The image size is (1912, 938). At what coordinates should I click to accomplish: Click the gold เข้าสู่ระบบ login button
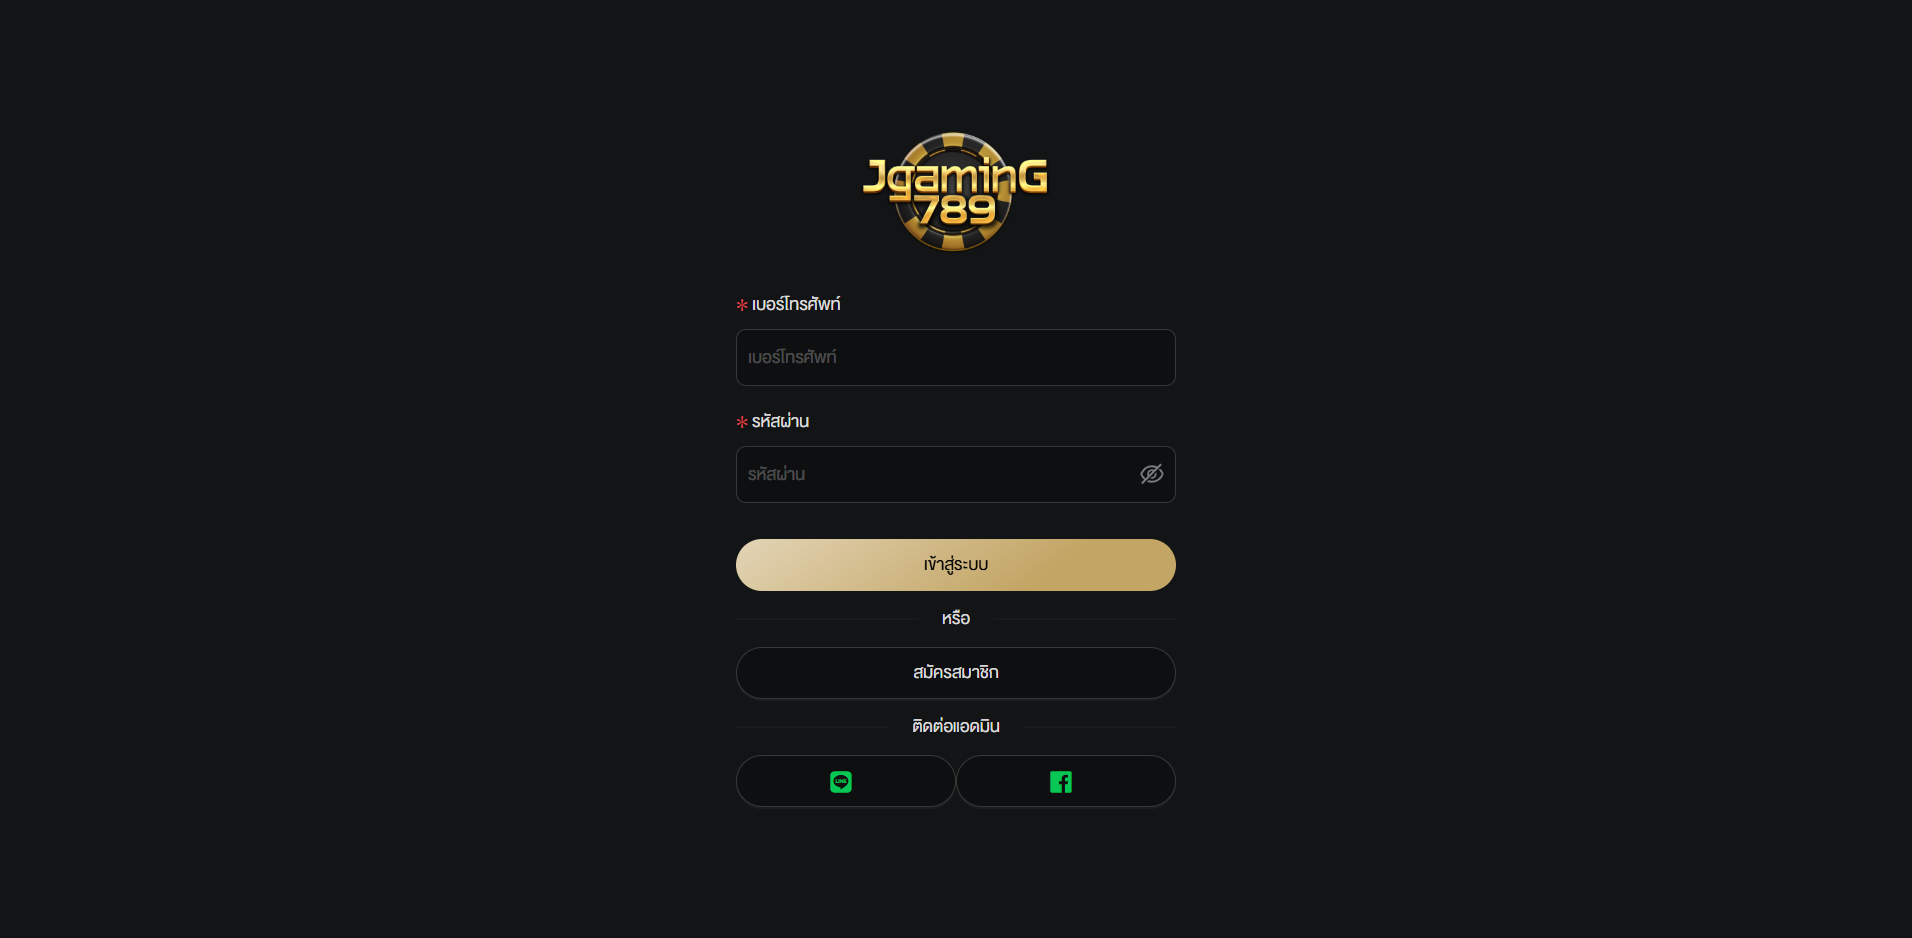coord(956,565)
